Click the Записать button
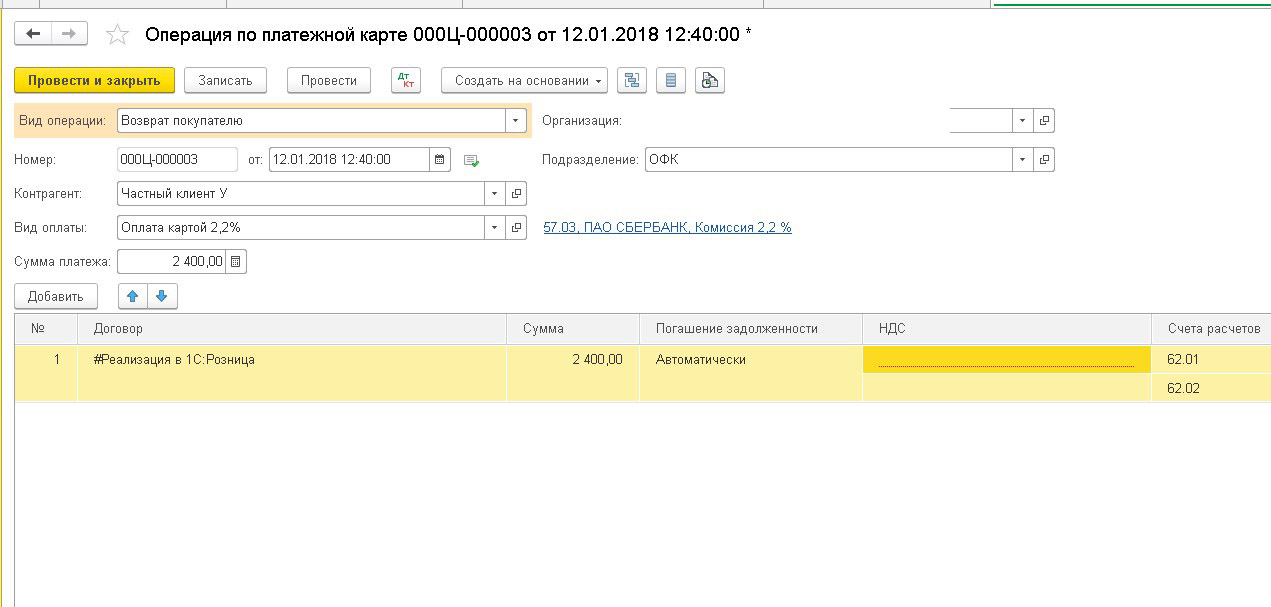This screenshot has width=1271, height=607. (225, 81)
